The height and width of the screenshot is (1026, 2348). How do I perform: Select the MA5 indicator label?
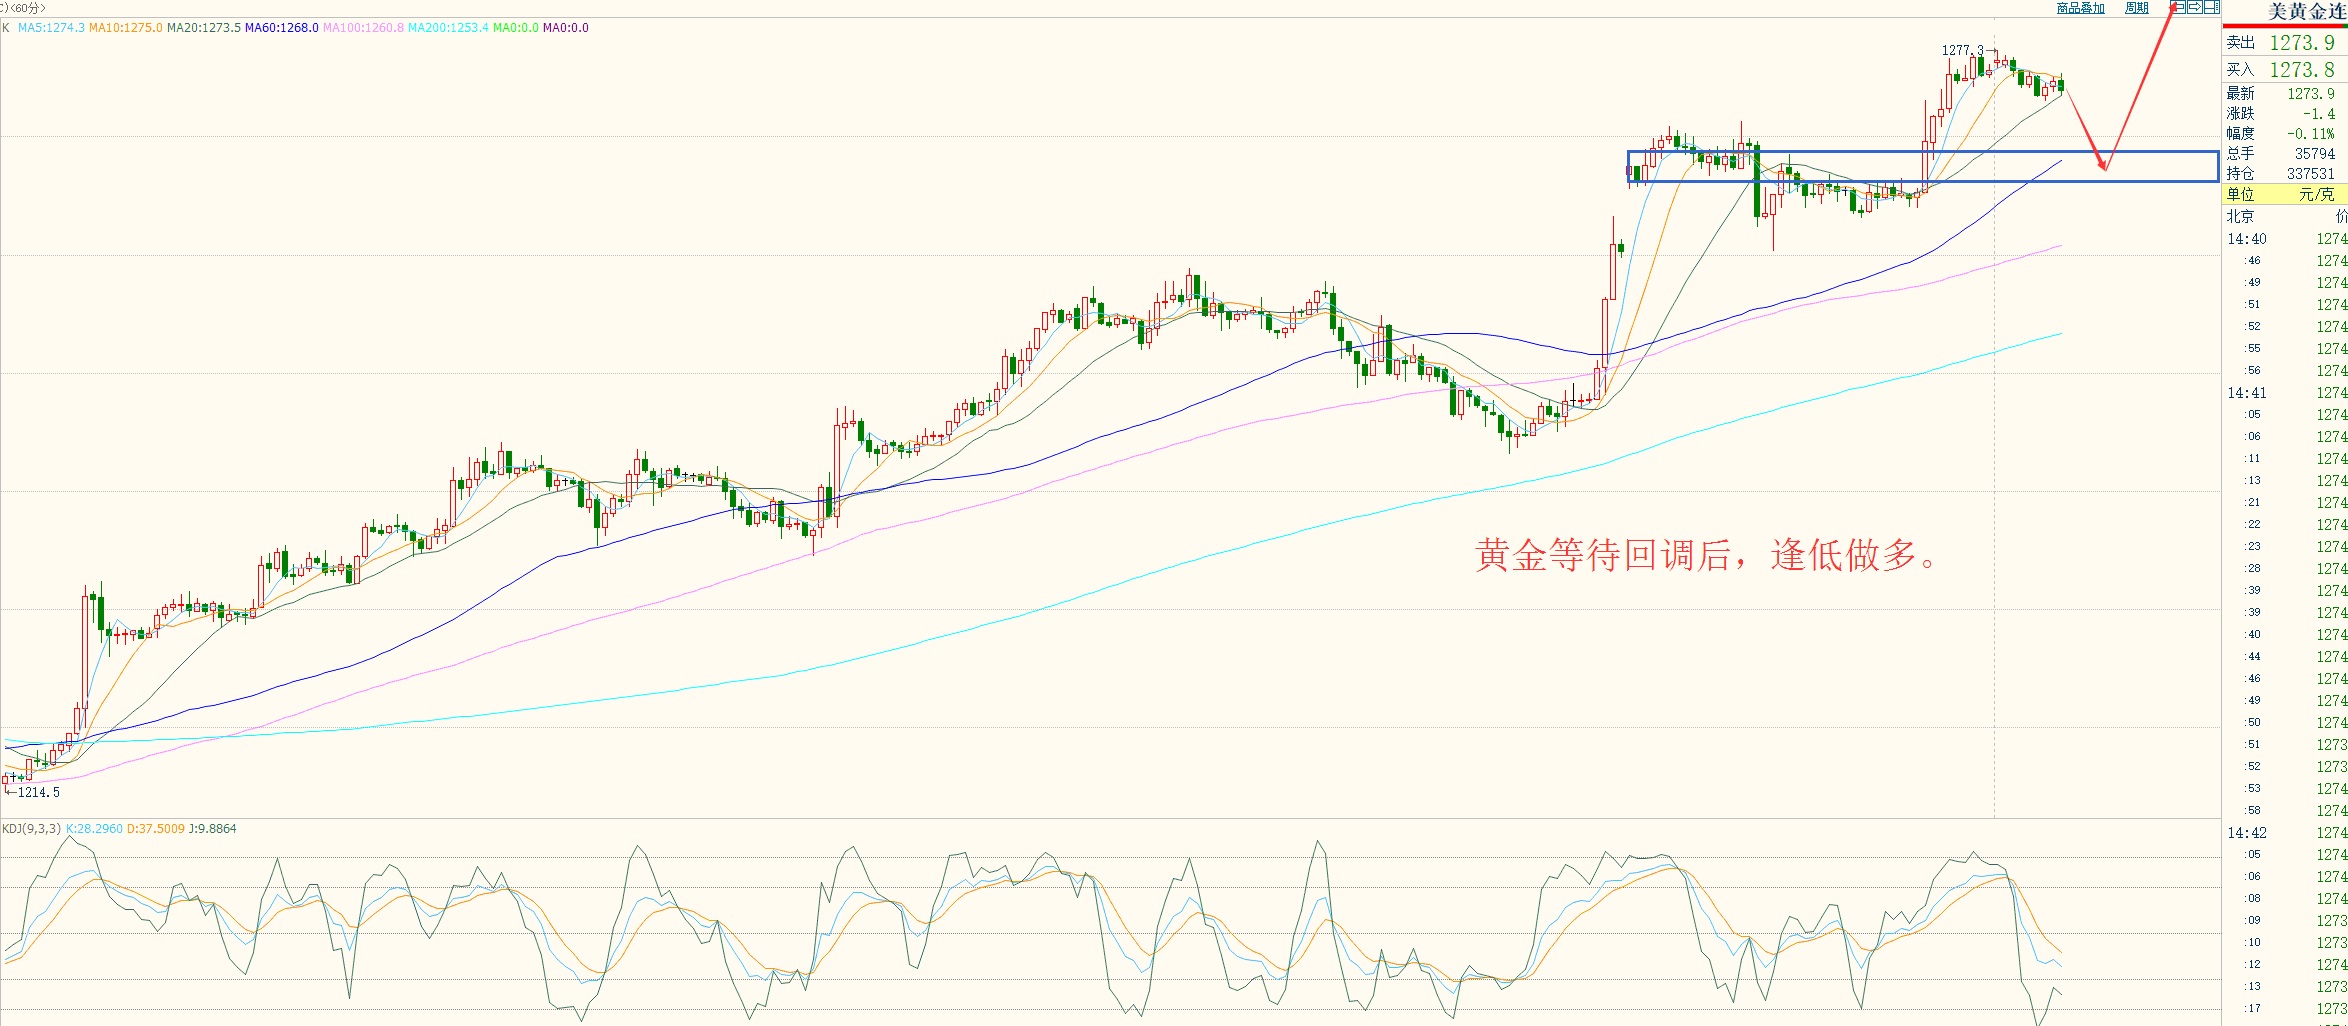click(51, 28)
